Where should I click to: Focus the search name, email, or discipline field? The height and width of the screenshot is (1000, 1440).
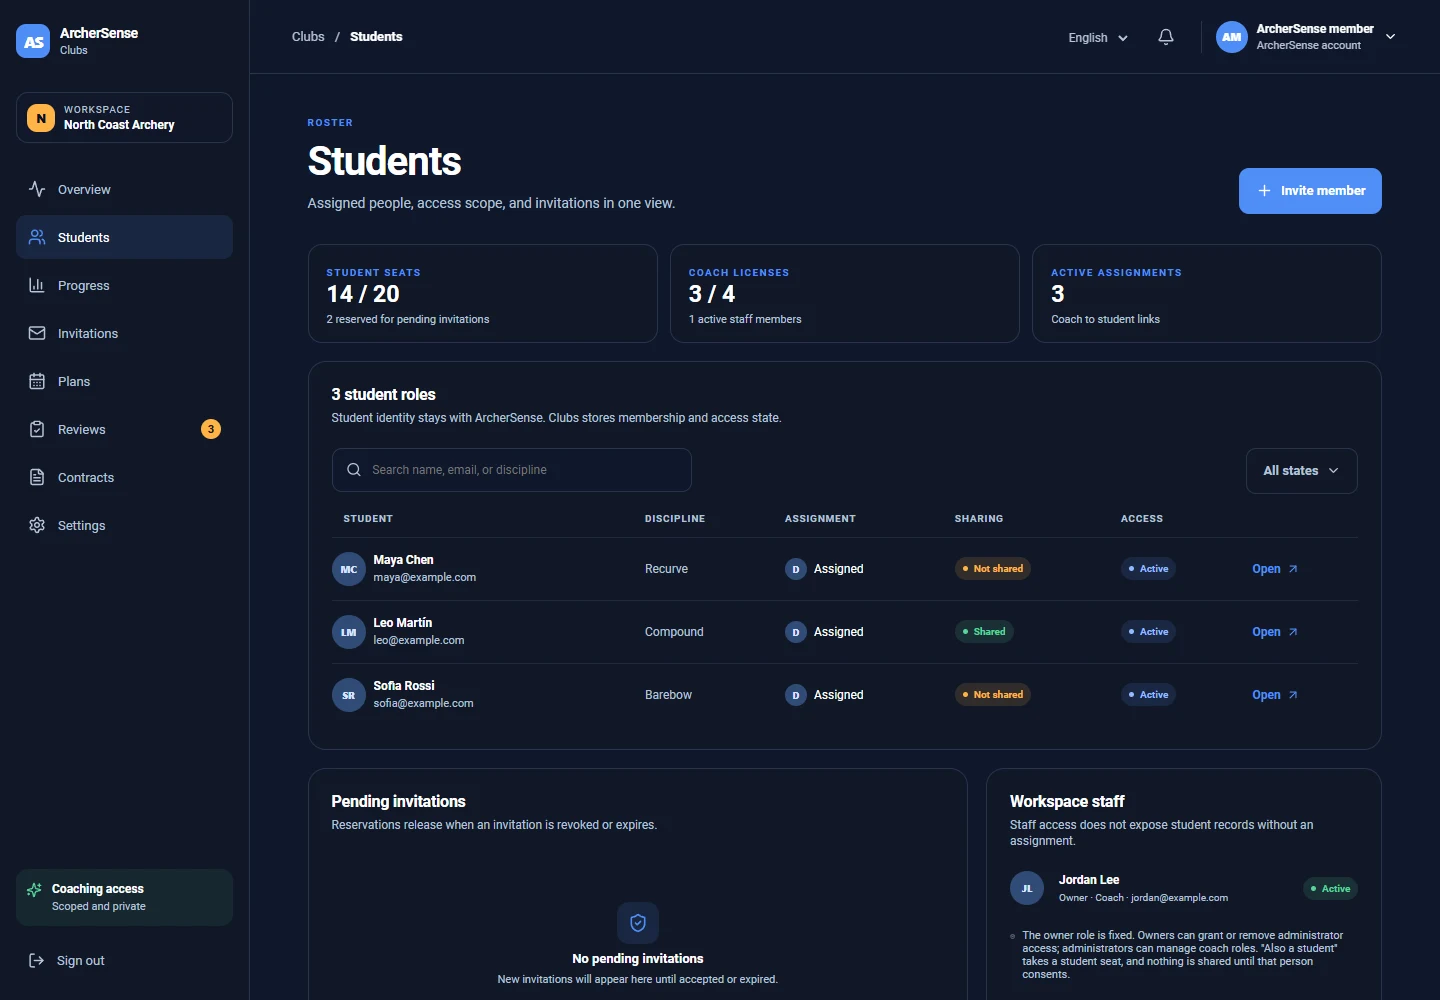511,470
